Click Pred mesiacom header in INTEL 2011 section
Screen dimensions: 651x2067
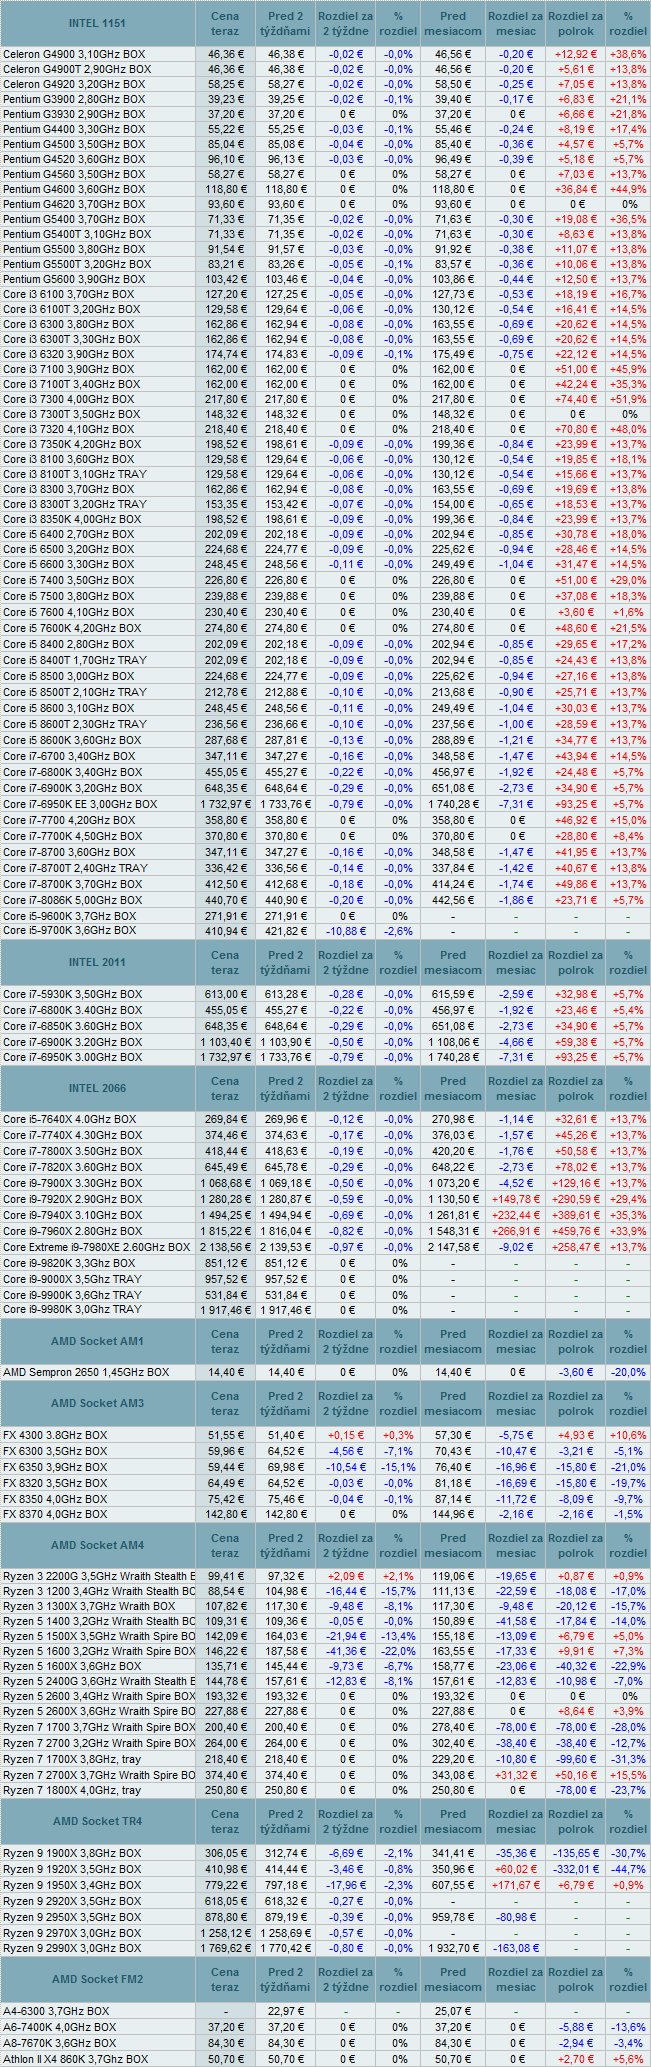click(453, 962)
